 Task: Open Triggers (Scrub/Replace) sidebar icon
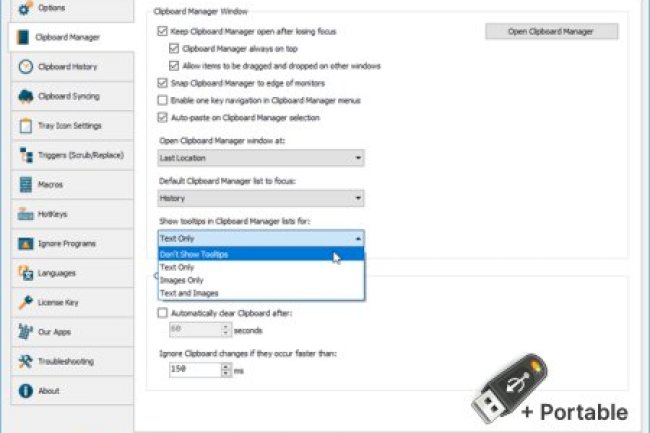(x=25, y=155)
